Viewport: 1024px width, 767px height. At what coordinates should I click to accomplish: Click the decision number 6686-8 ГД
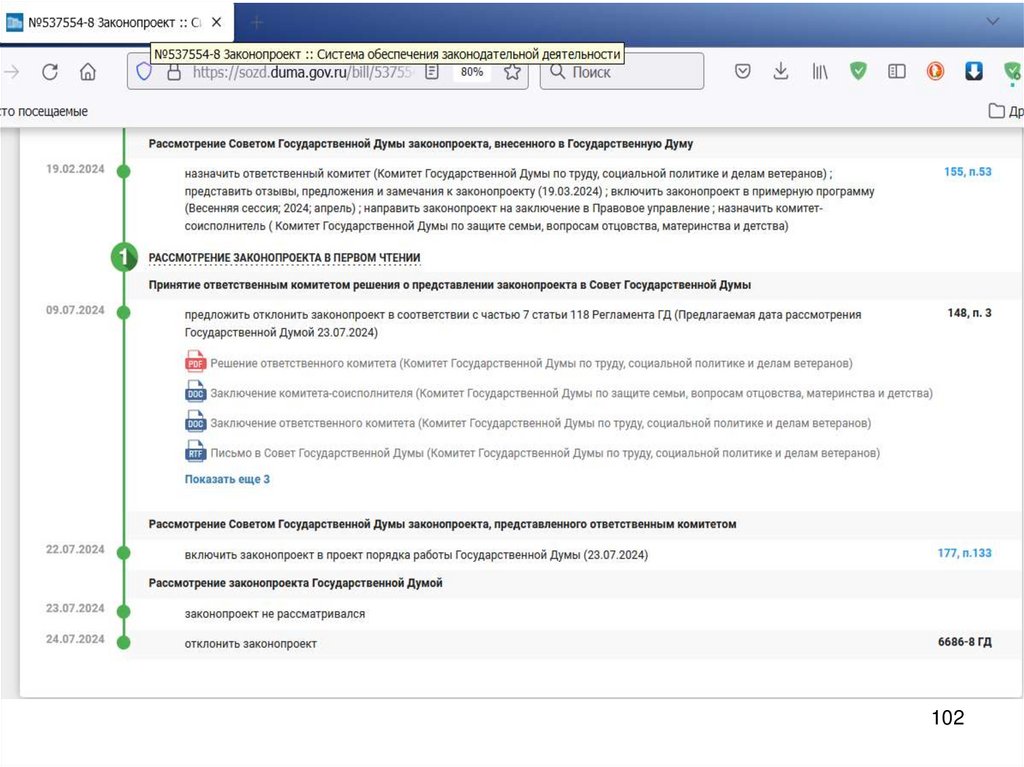point(965,642)
